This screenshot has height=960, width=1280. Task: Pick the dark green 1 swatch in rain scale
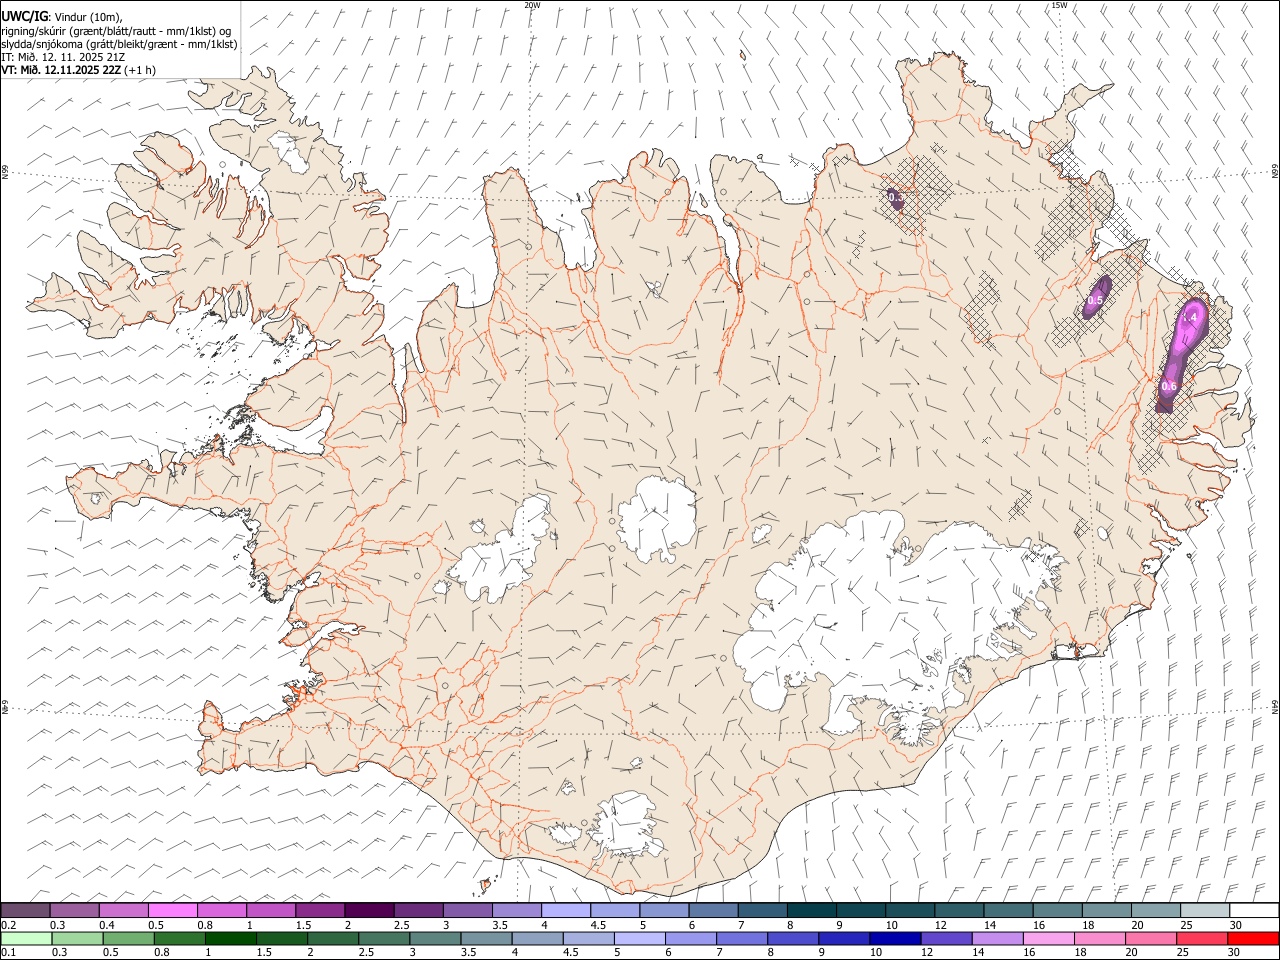point(230,939)
